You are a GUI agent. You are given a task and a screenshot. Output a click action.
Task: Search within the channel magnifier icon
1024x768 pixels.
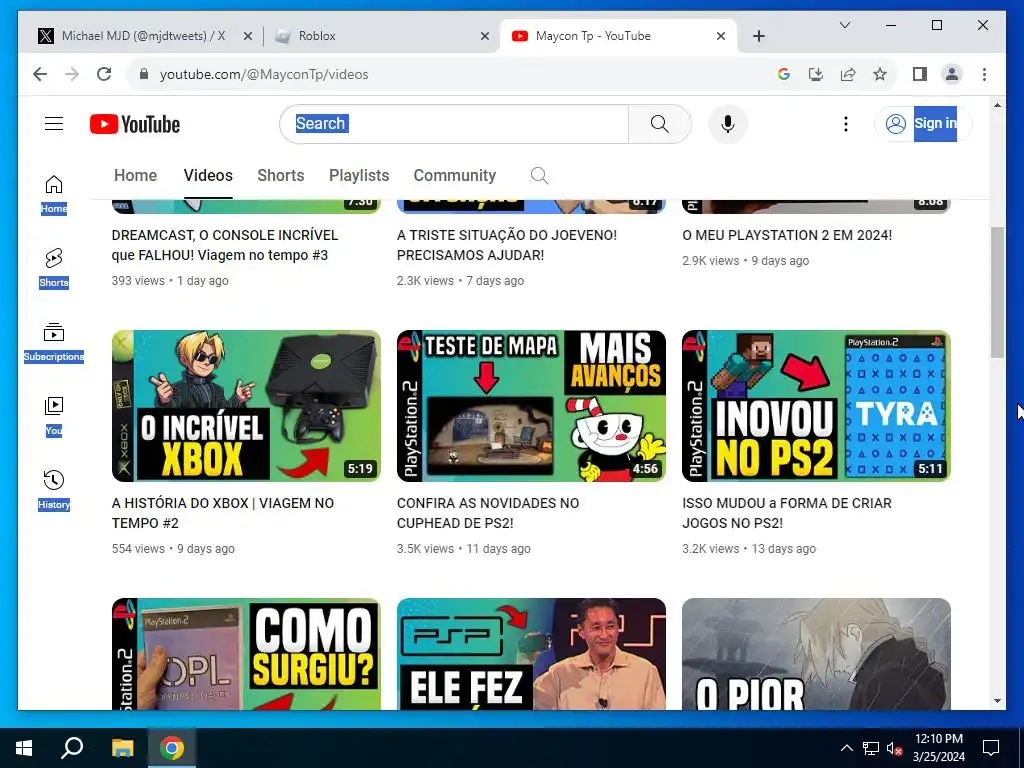539,175
